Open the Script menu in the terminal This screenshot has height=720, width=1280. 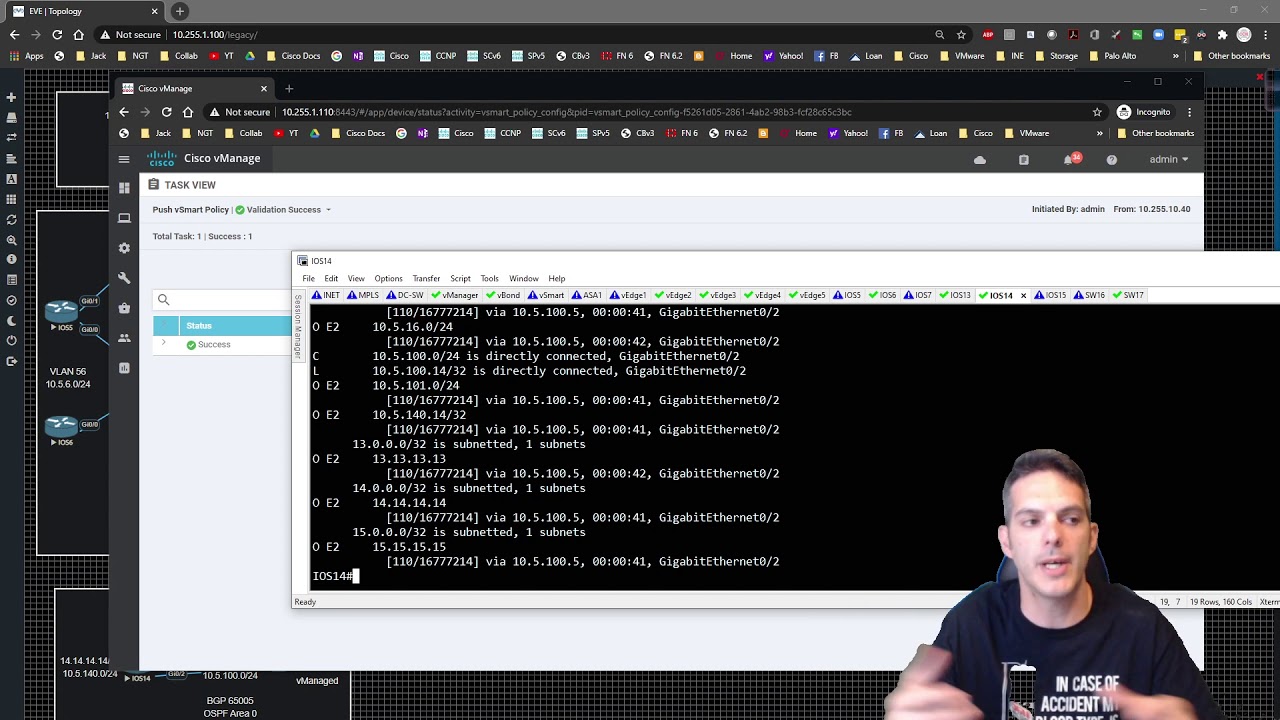coord(460,279)
